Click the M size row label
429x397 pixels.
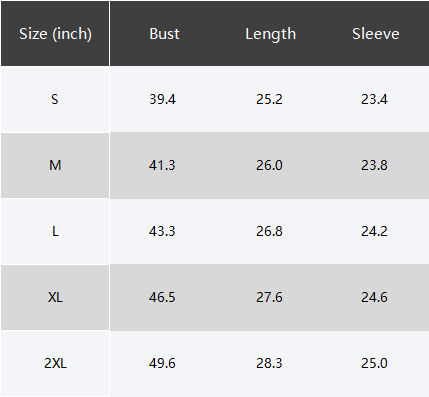[55, 165]
